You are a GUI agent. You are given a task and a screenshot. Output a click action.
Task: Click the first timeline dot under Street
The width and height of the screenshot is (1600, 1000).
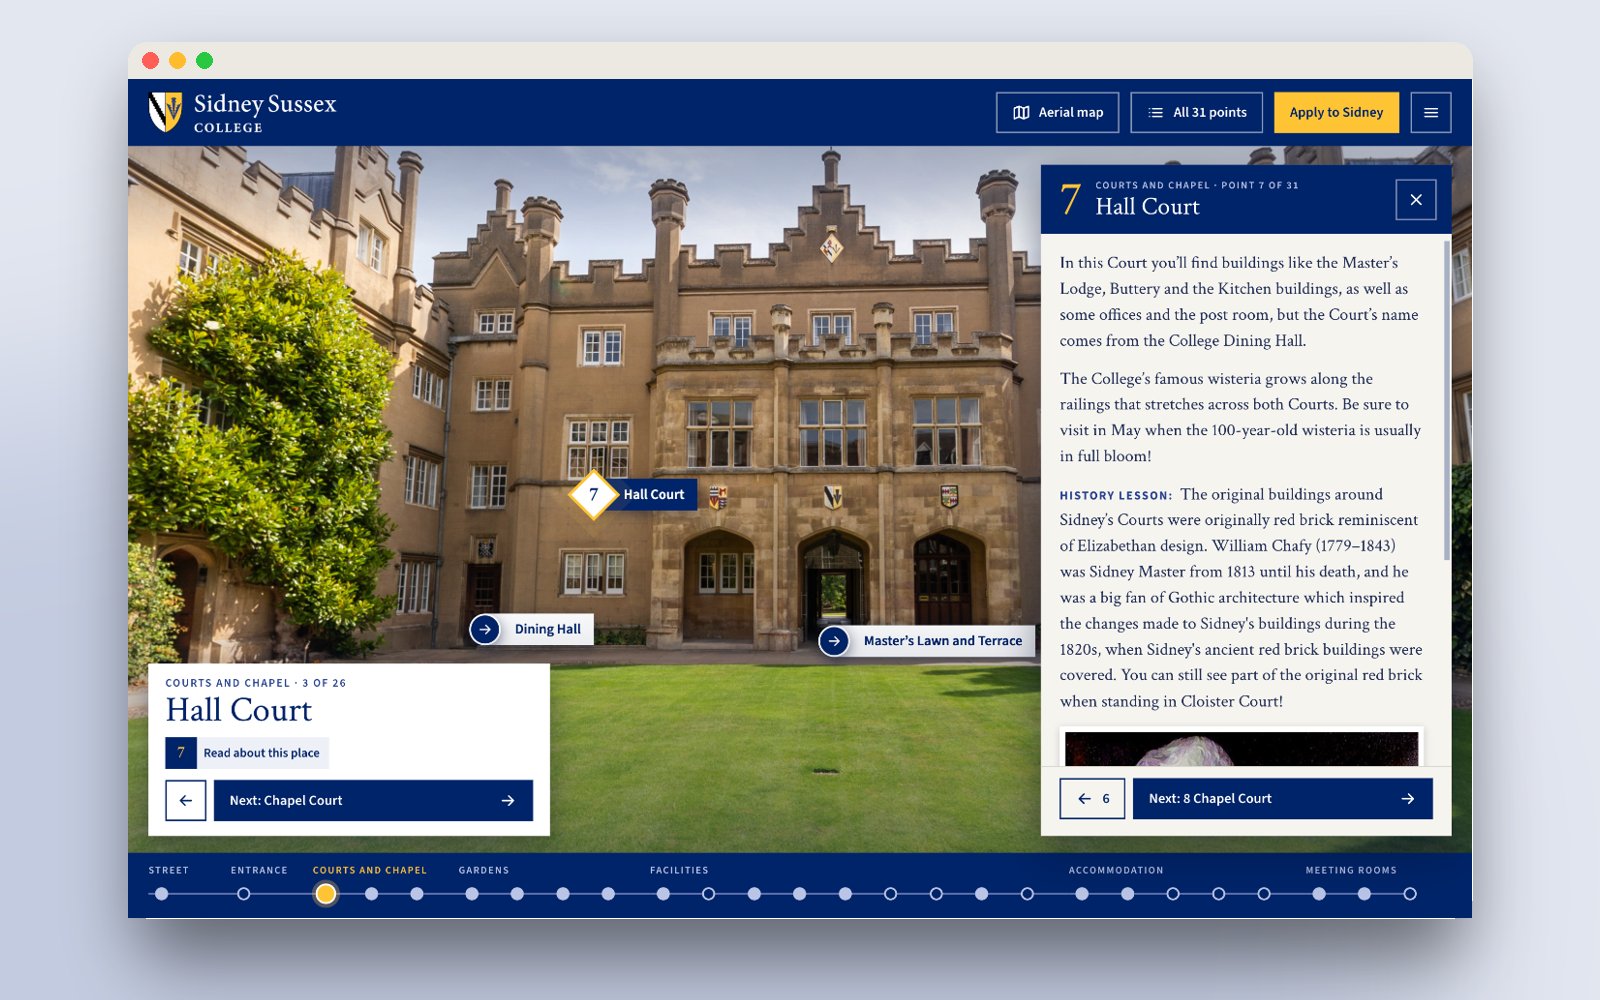tap(162, 894)
